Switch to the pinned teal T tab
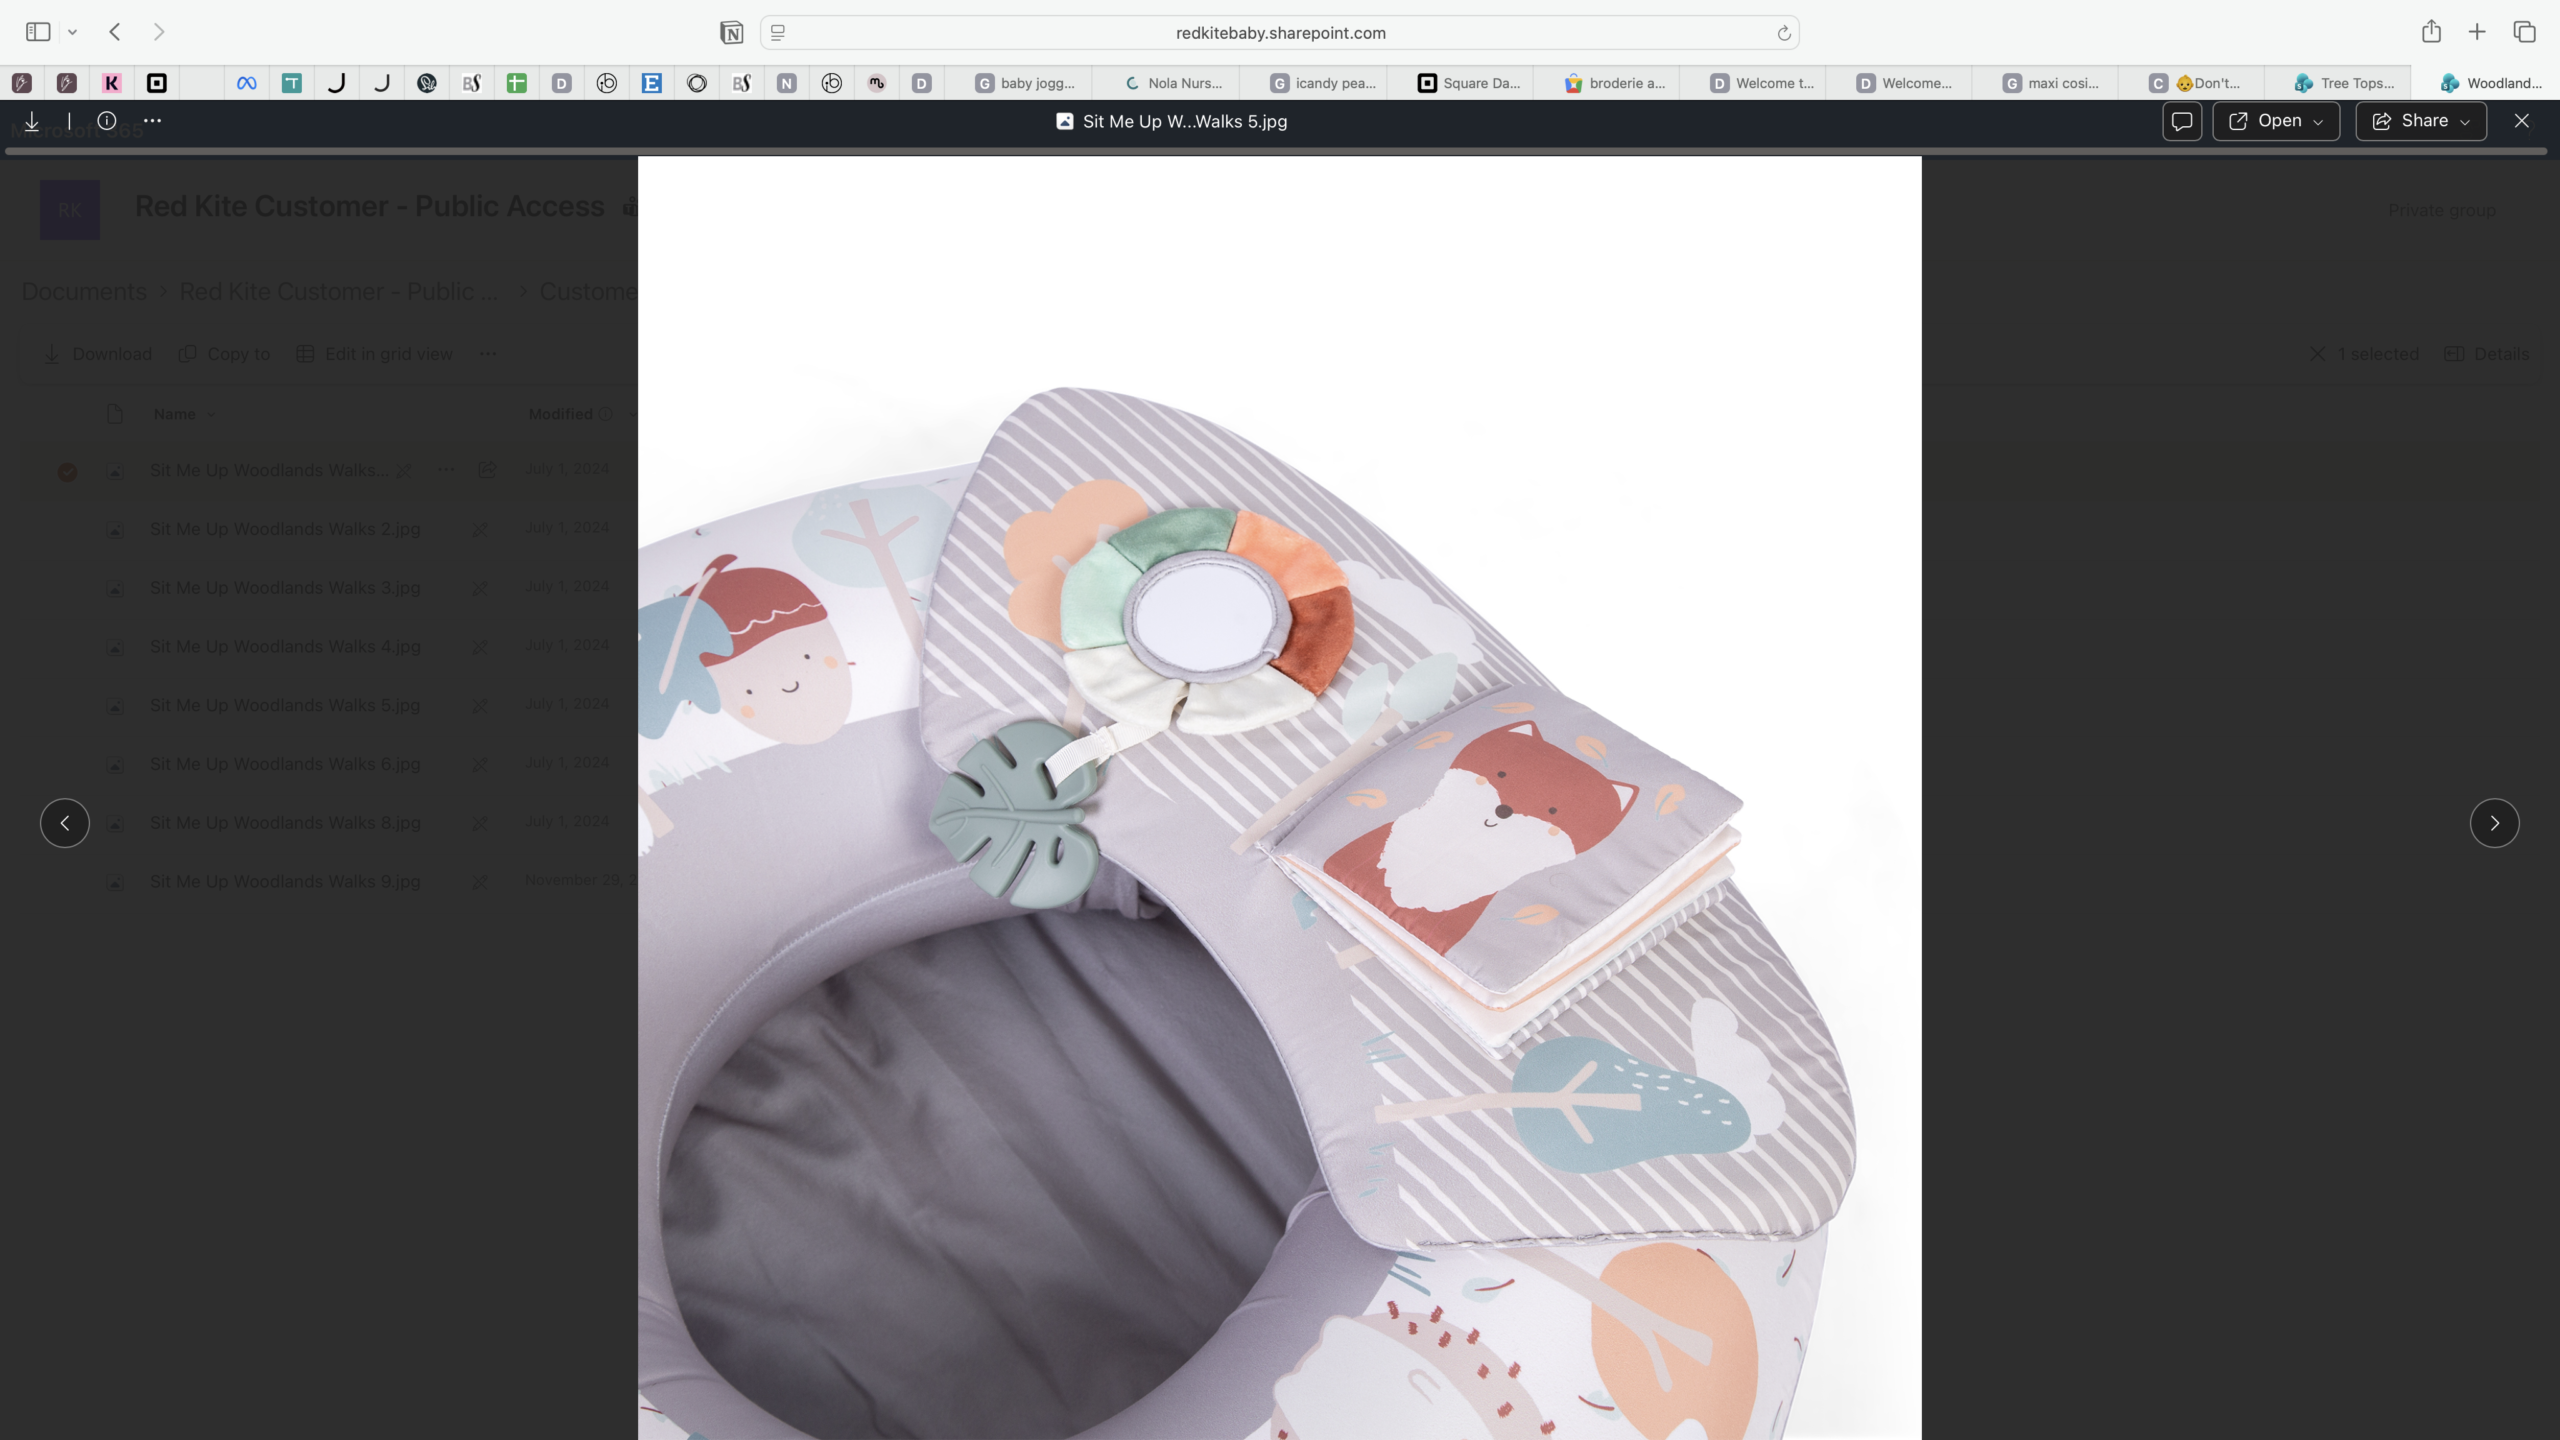Image resolution: width=2560 pixels, height=1440 pixels. [292, 83]
